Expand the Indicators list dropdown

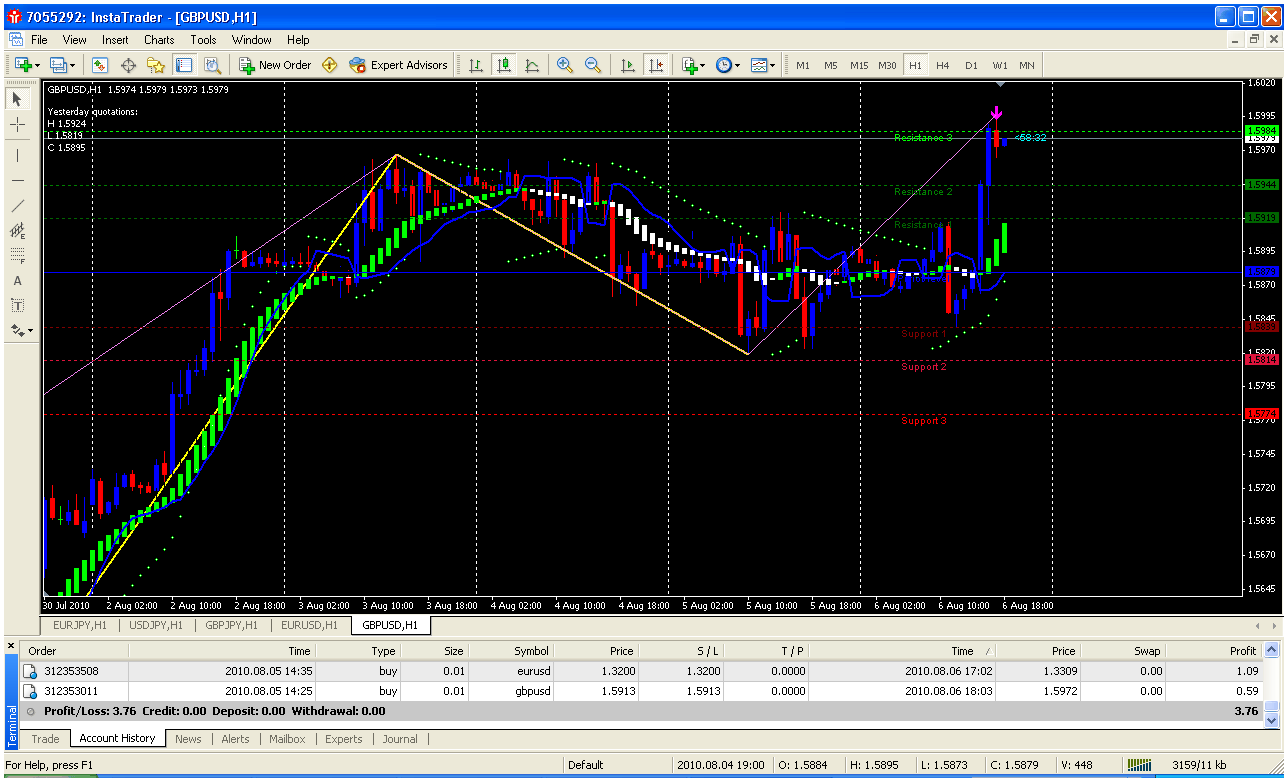click(693, 65)
